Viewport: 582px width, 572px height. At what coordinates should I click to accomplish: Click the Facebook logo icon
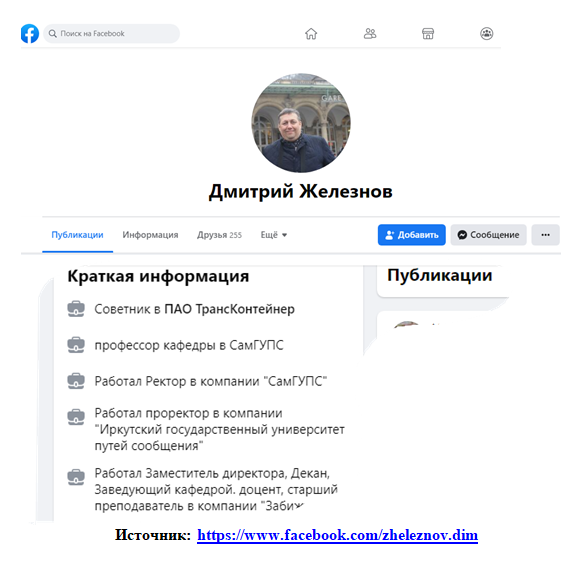click(30, 33)
